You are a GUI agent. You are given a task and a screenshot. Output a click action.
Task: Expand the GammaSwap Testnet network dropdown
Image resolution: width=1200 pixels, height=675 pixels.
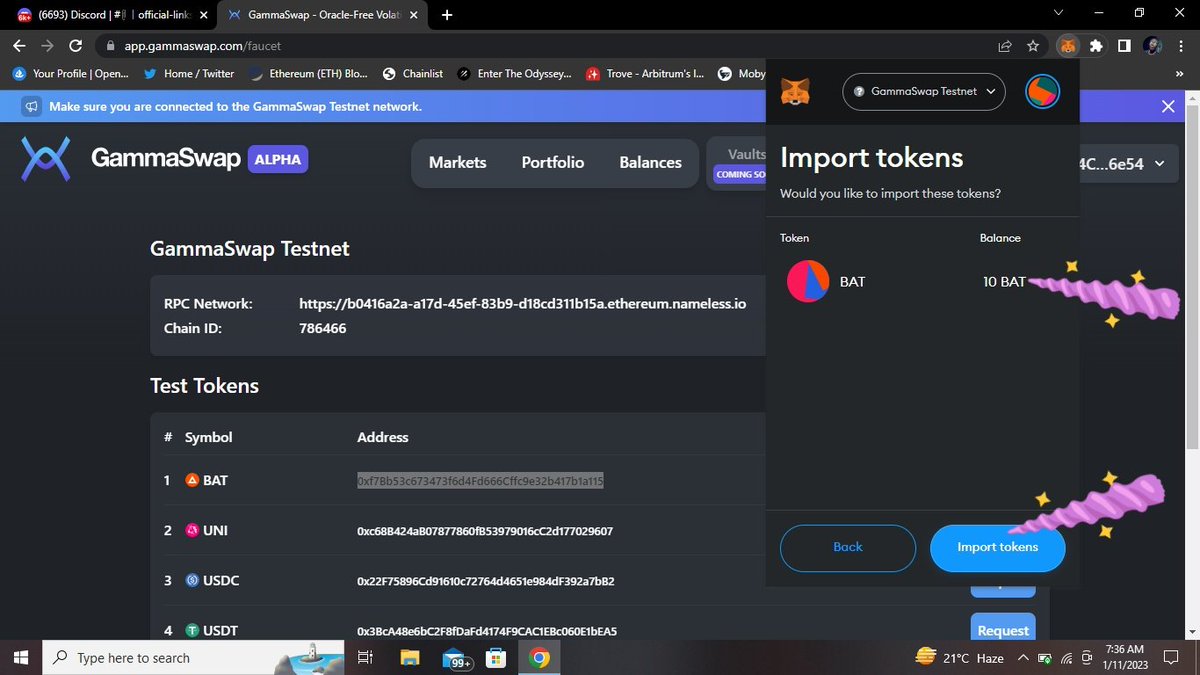[x=924, y=91]
